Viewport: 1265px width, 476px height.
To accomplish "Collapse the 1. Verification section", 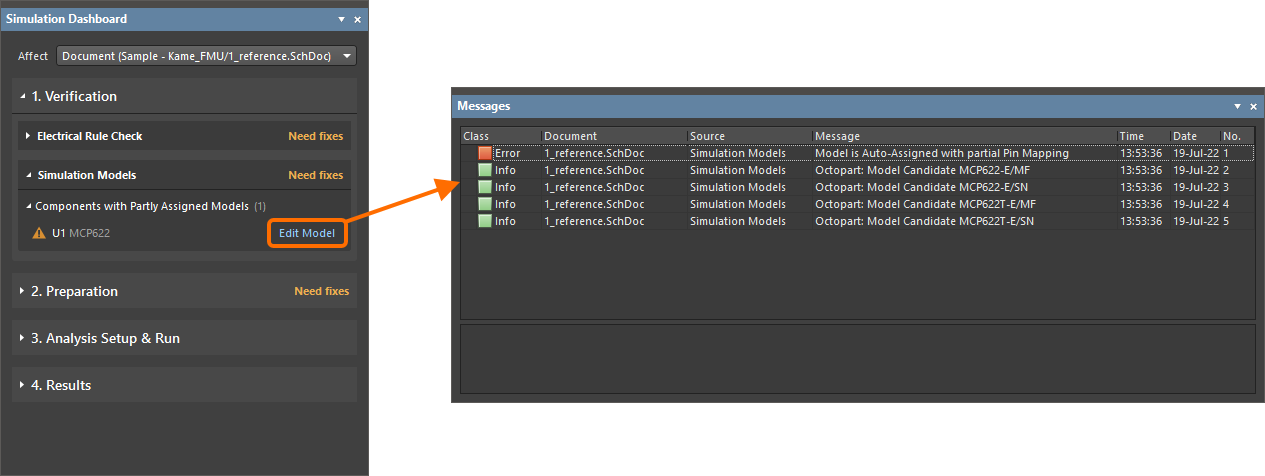I will [x=23, y=96].
